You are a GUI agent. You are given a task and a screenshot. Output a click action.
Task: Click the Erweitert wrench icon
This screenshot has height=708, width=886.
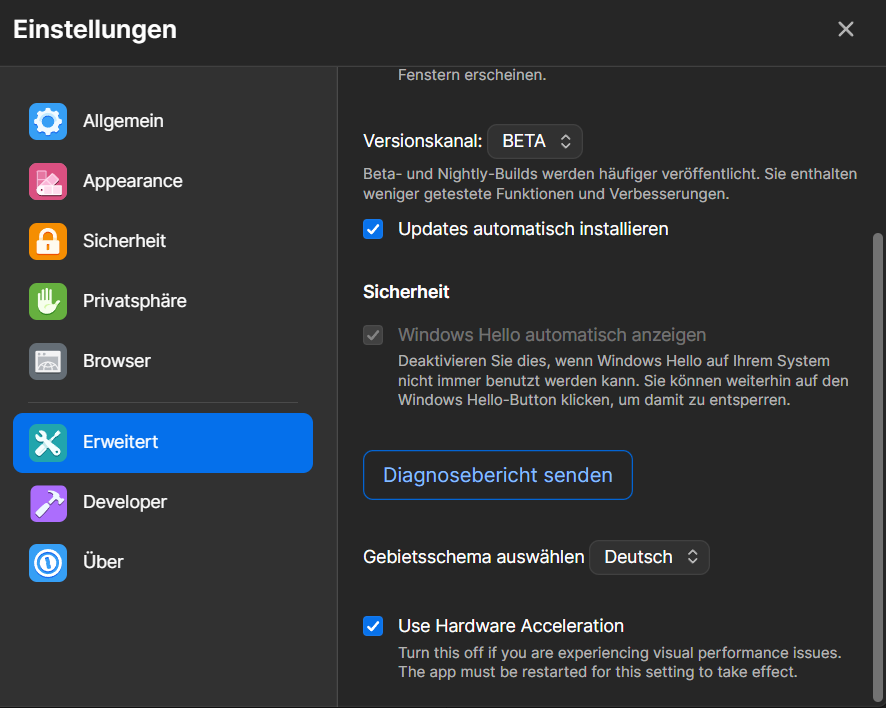(x=48, y=442)
